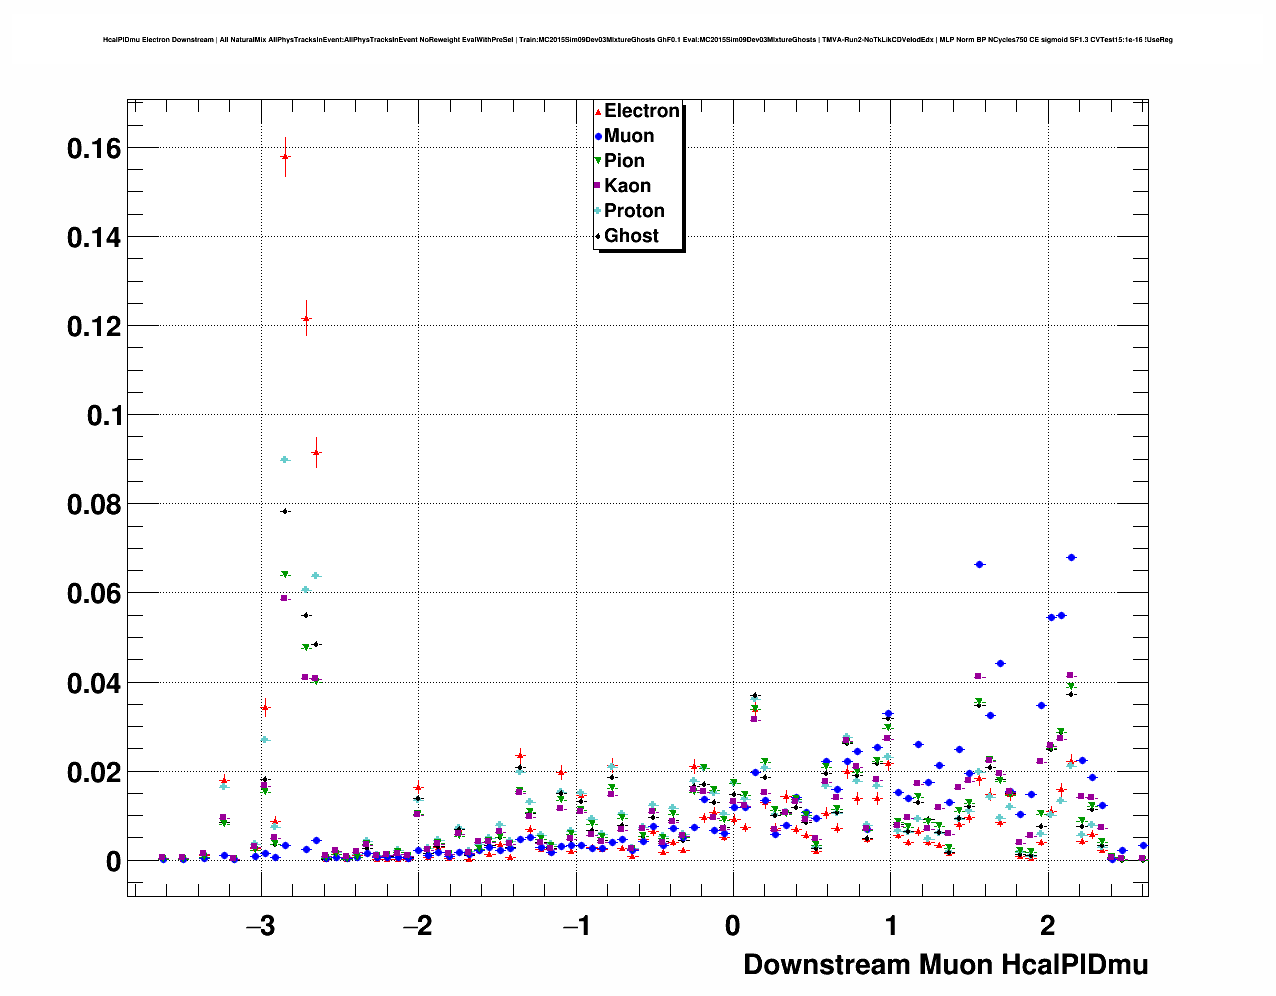The height and width of the screenshot is (996, 1276).
Task: Click the plot title text at top
Action: coord(637,40)
